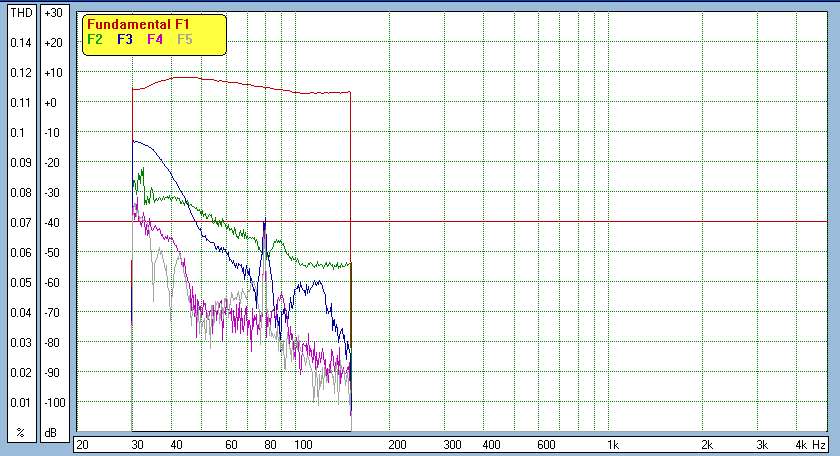Click the +20 dB scale value
Screen dimensions: 840x456
coord(54,43)
